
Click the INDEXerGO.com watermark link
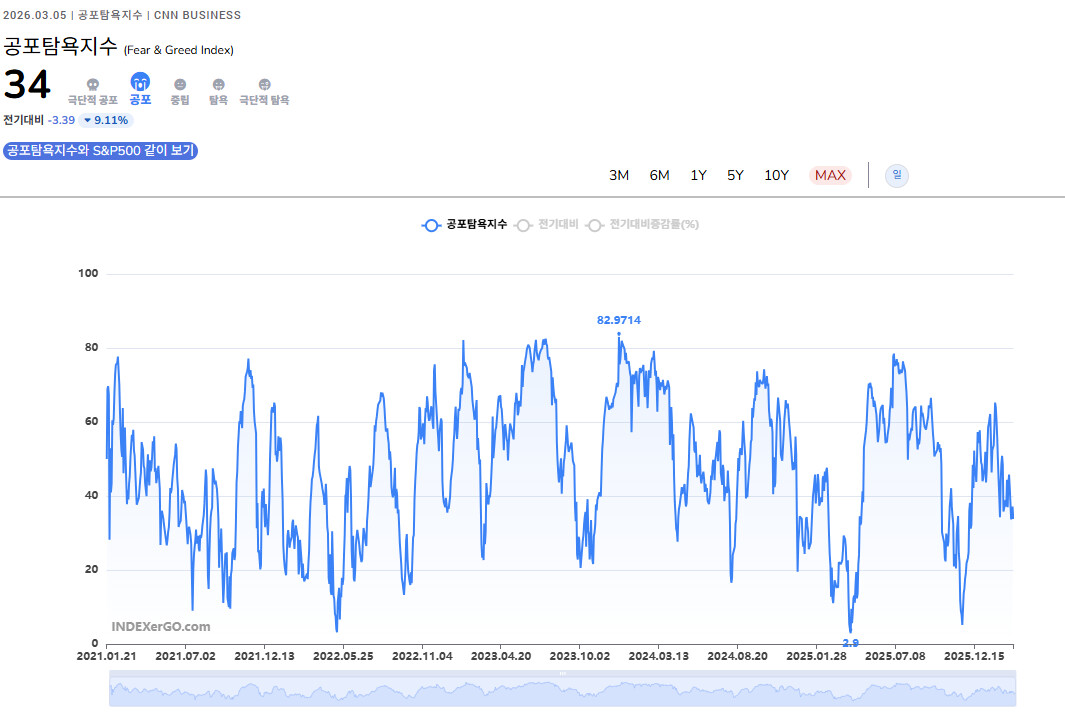pos(161,627)
